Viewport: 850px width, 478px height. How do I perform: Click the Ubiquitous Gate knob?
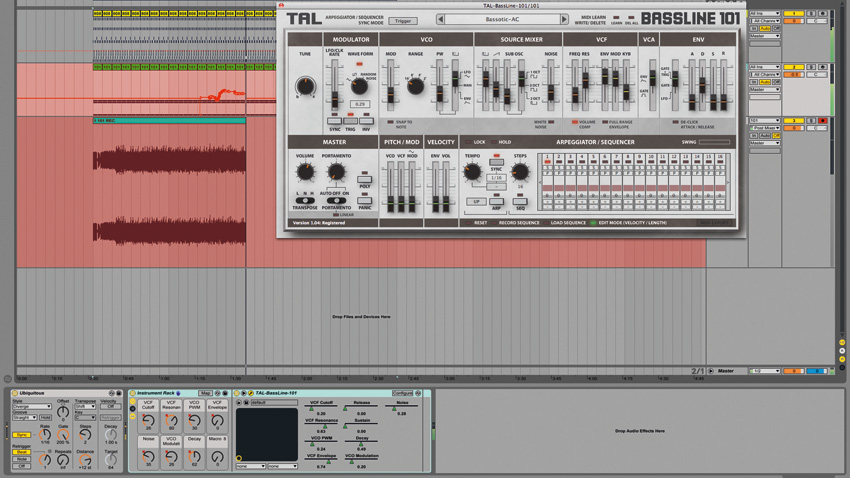tap(63, 434)
